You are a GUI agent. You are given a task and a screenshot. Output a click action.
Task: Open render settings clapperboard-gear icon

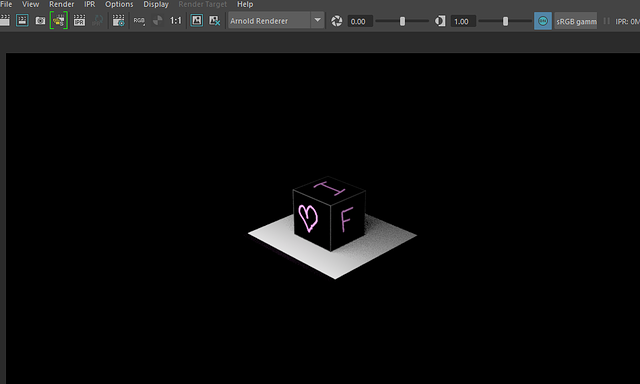coord(118,20)
